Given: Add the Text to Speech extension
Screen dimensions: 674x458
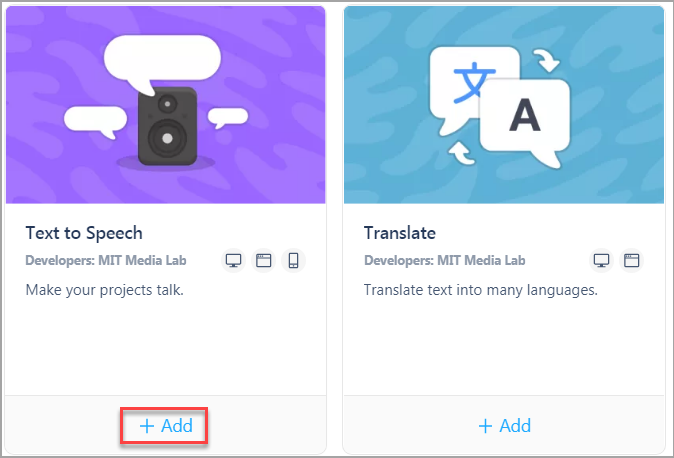Looking at the screenshot, I should coord(166,426).
